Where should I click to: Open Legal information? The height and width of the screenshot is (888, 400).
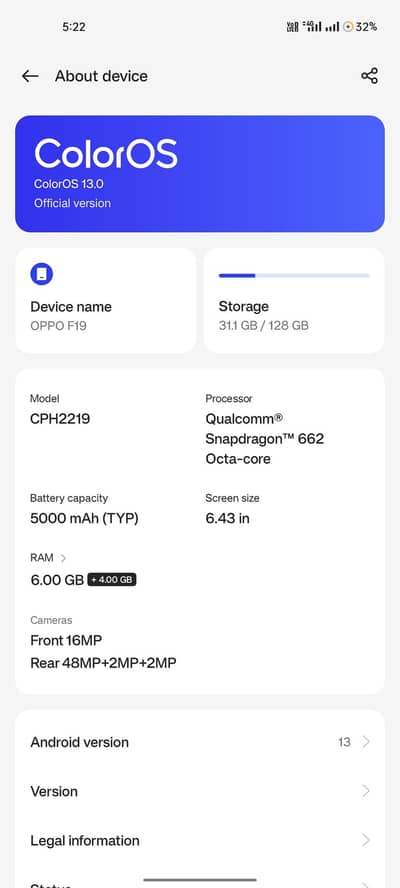200,840
